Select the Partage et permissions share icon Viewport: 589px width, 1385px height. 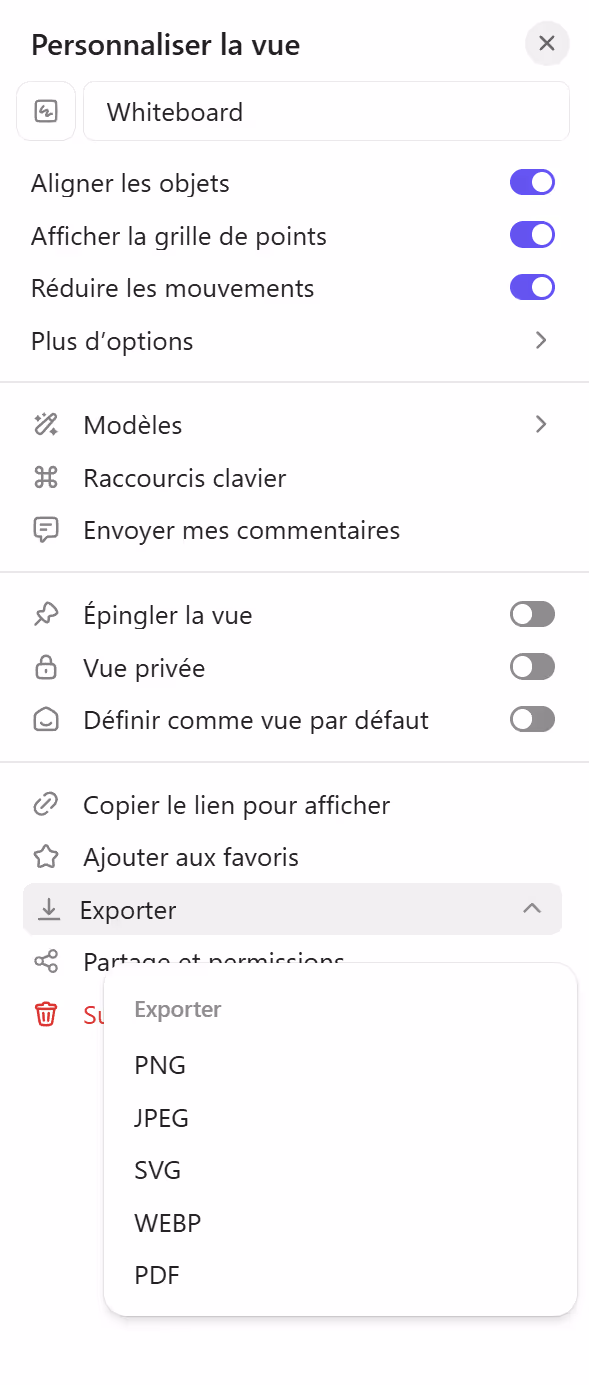tap(45, 960)
